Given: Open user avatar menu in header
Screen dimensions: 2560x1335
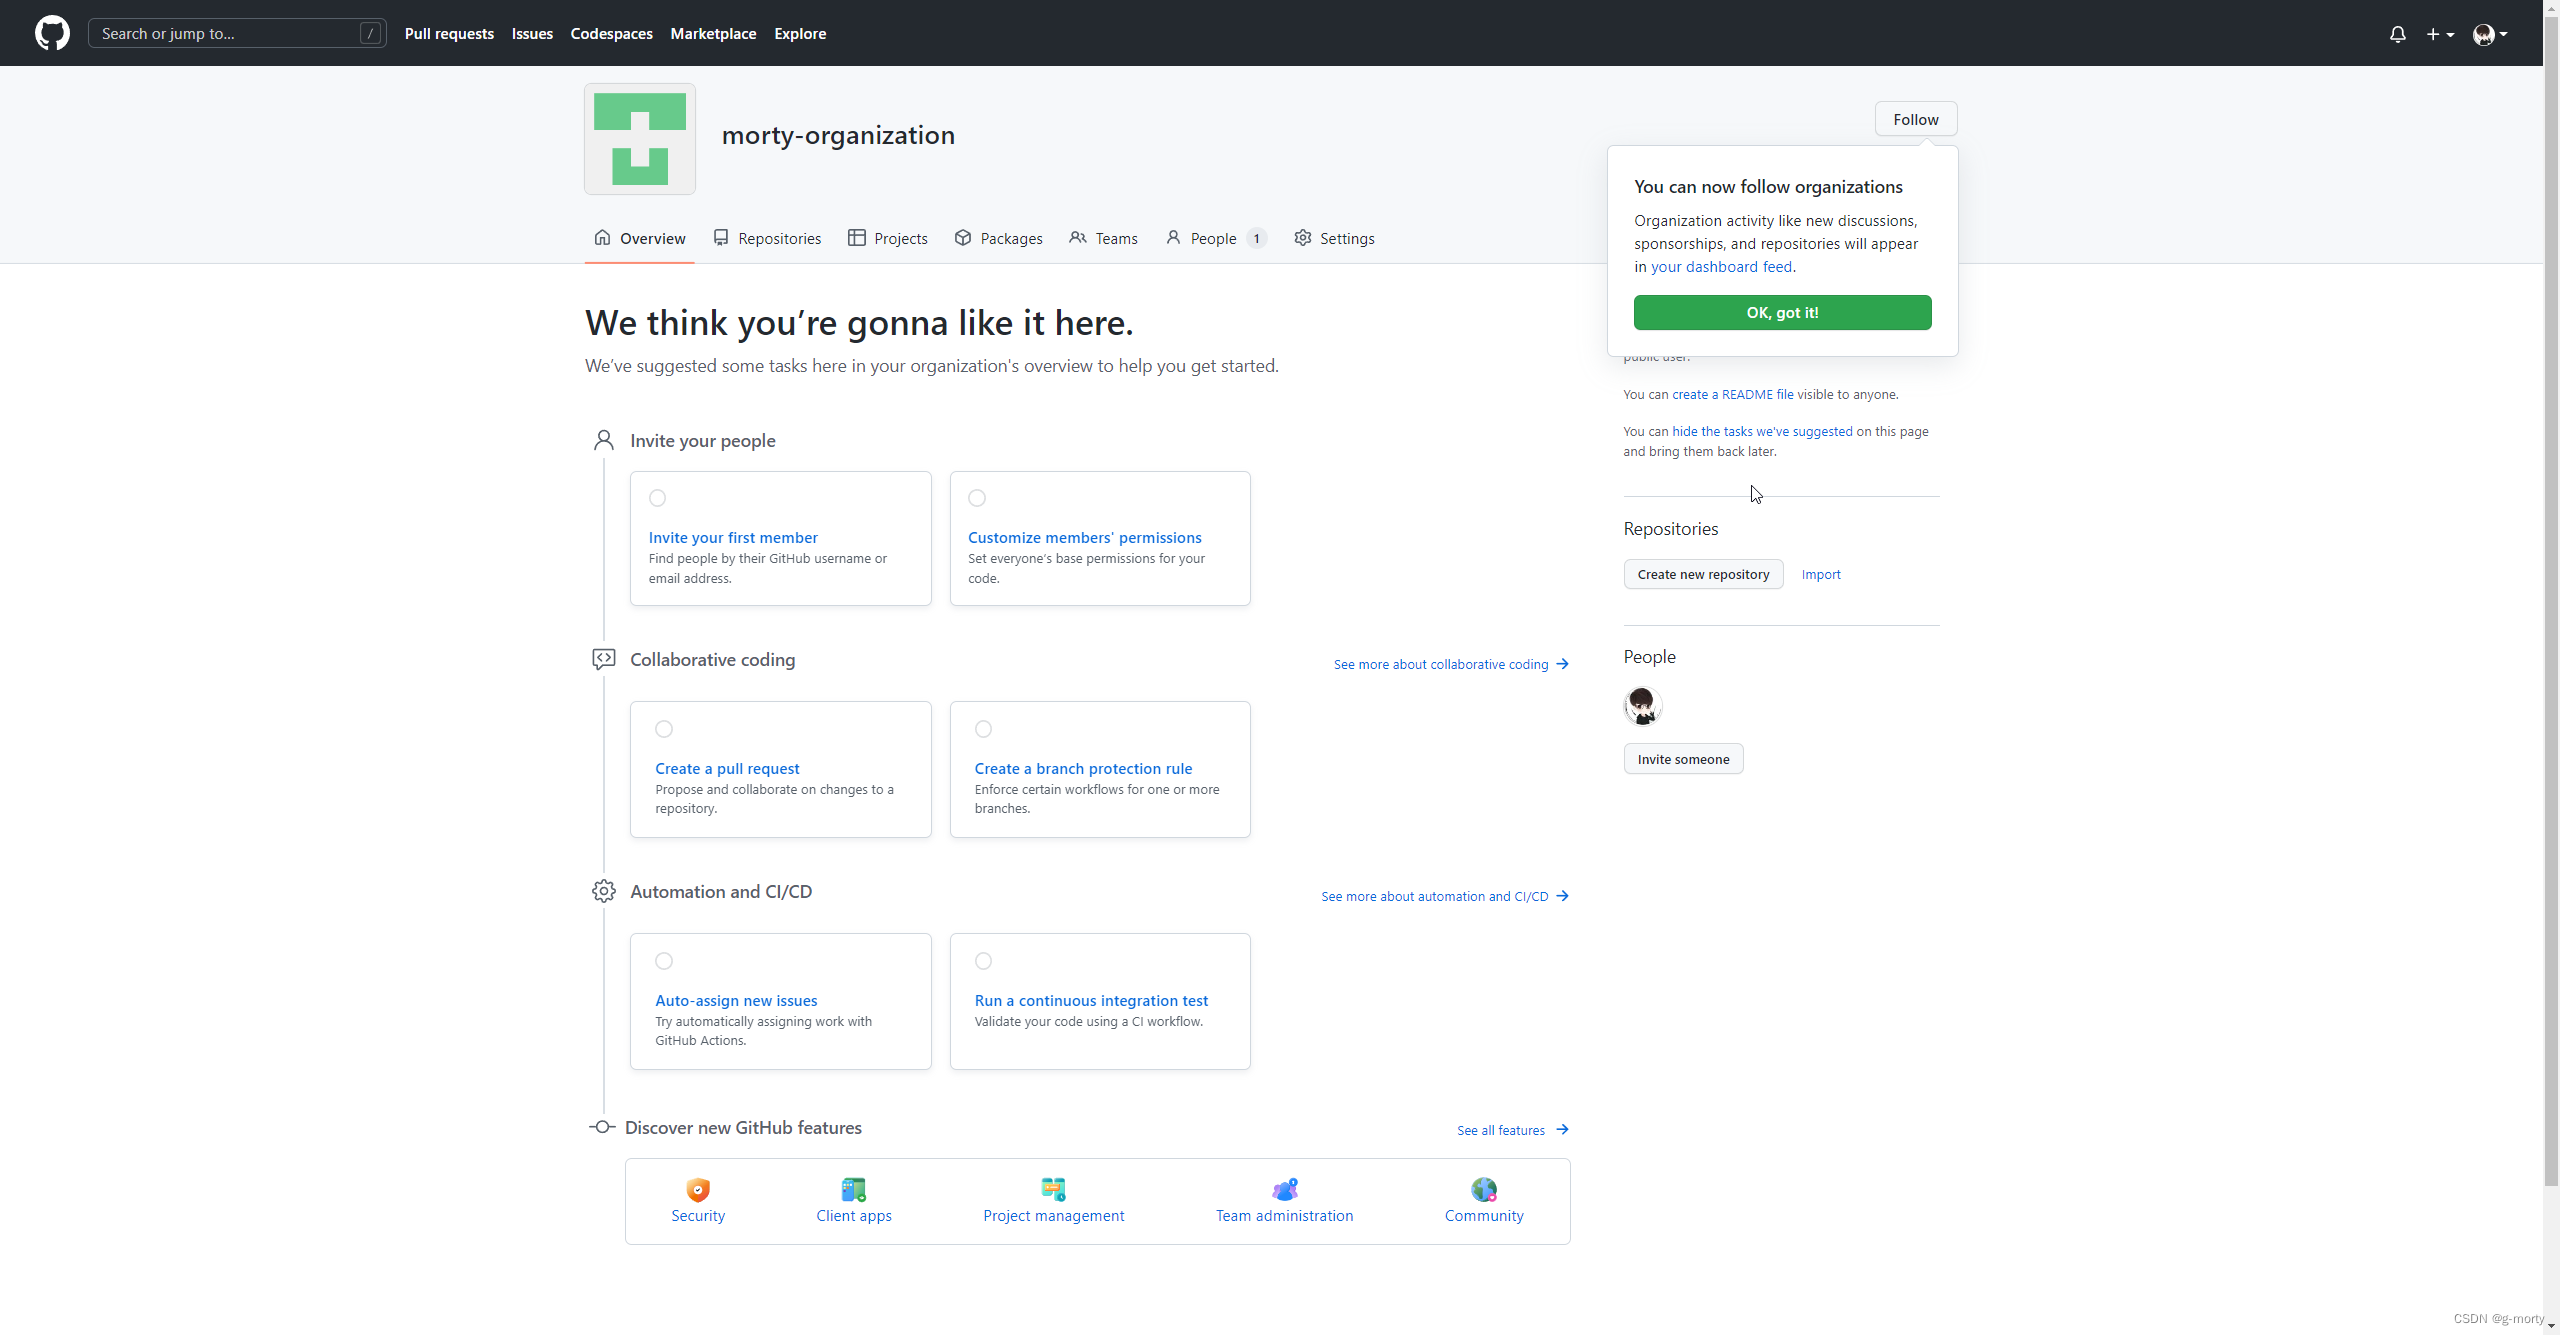Looking at the screenshot, I should click(x=2489, y=34).
